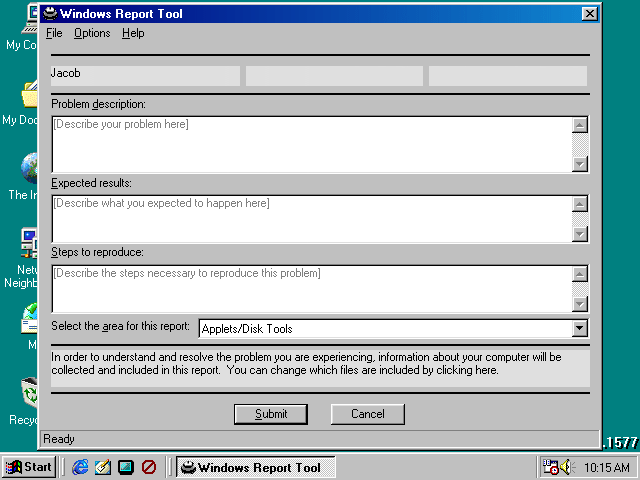The image size is (640, 480).
Task: Click the Submit button
Action: 271,414
